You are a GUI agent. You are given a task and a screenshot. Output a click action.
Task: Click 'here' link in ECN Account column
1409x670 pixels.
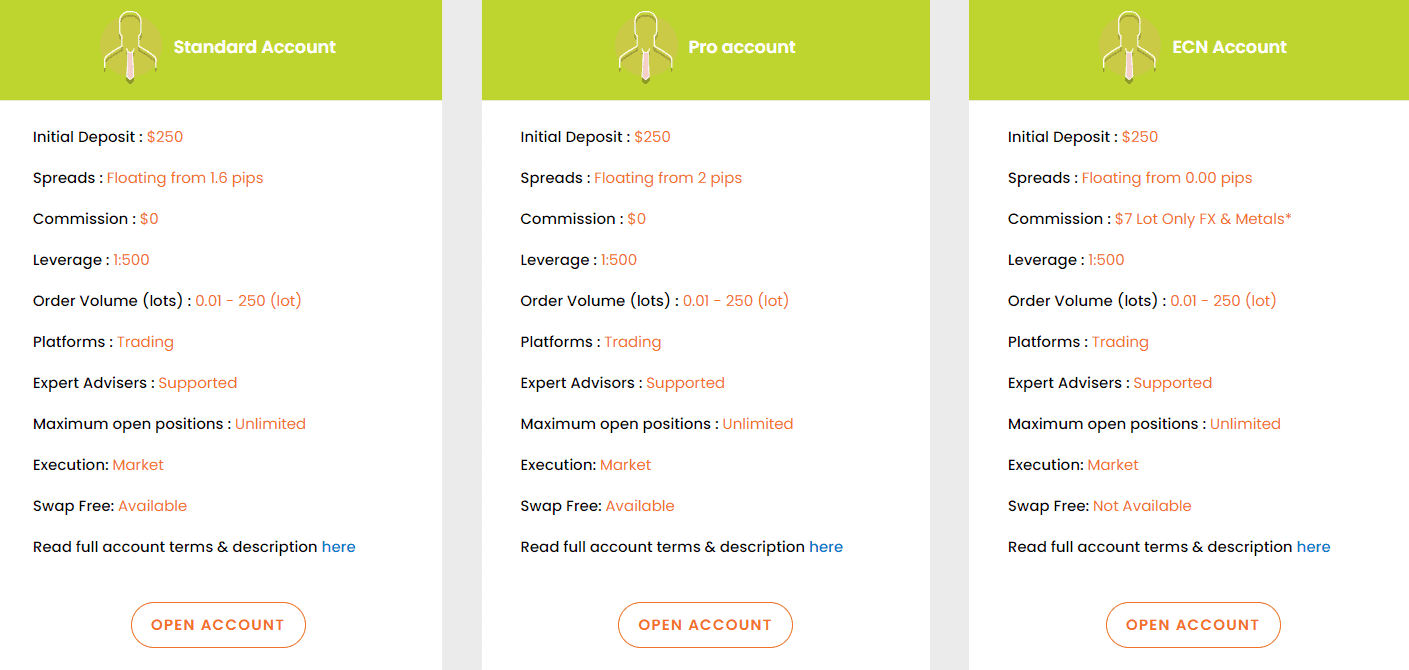[x=1313, y=546]
